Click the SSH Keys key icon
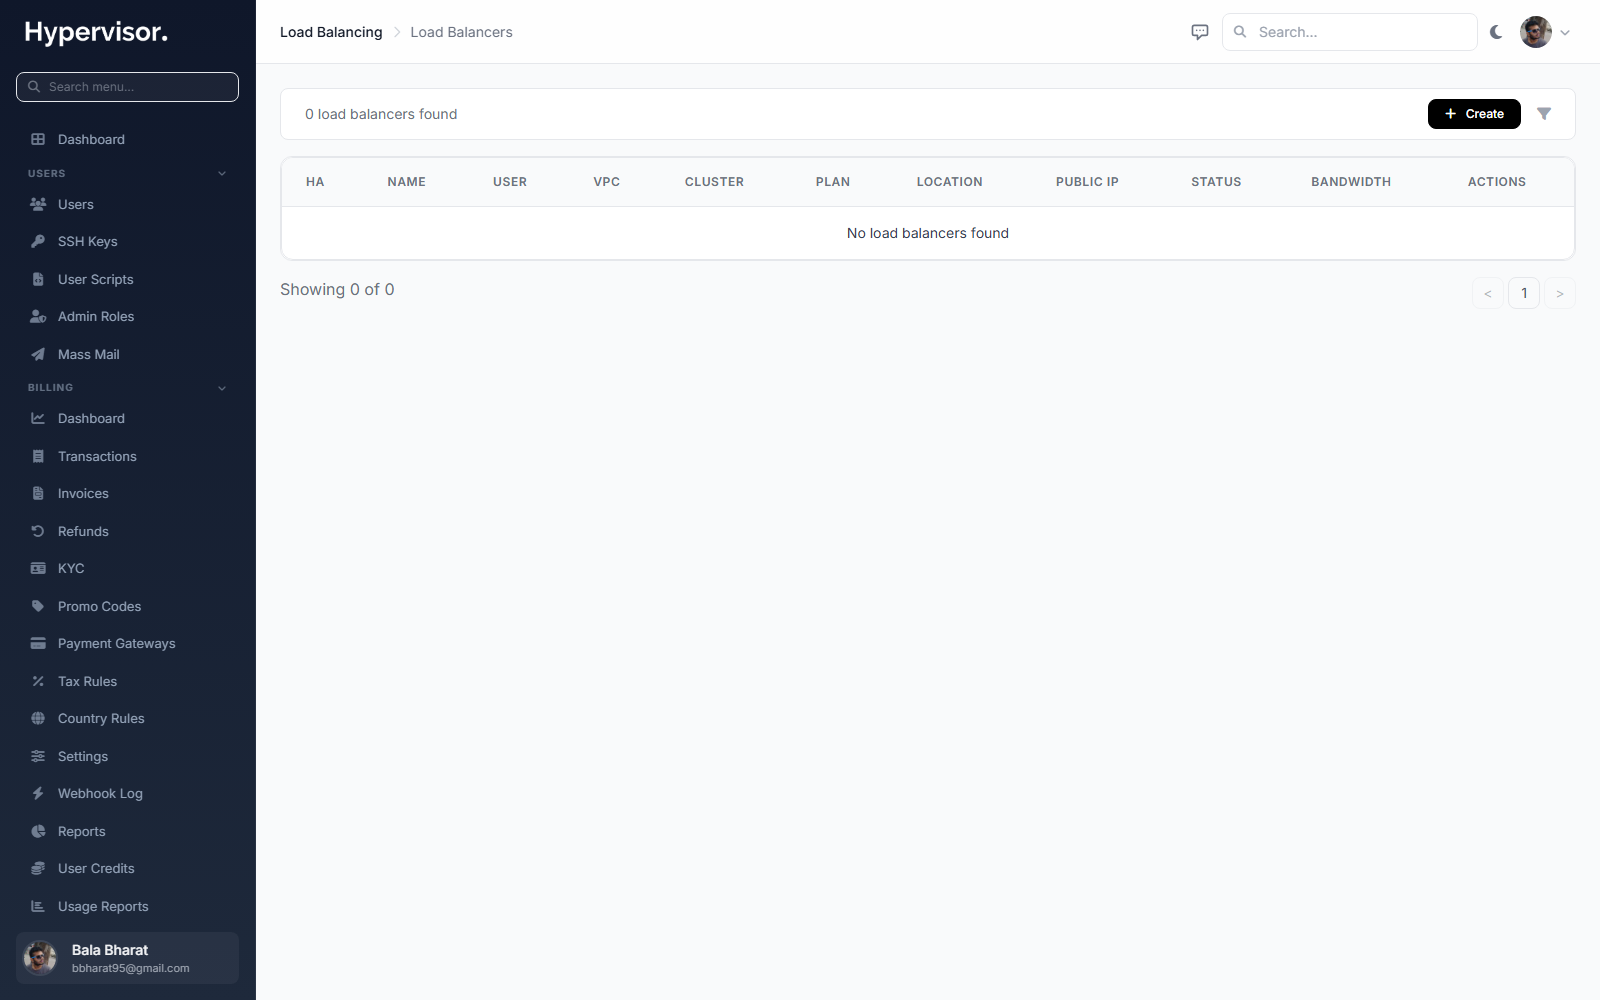The image size is (1600, 1000). (38, 241)
